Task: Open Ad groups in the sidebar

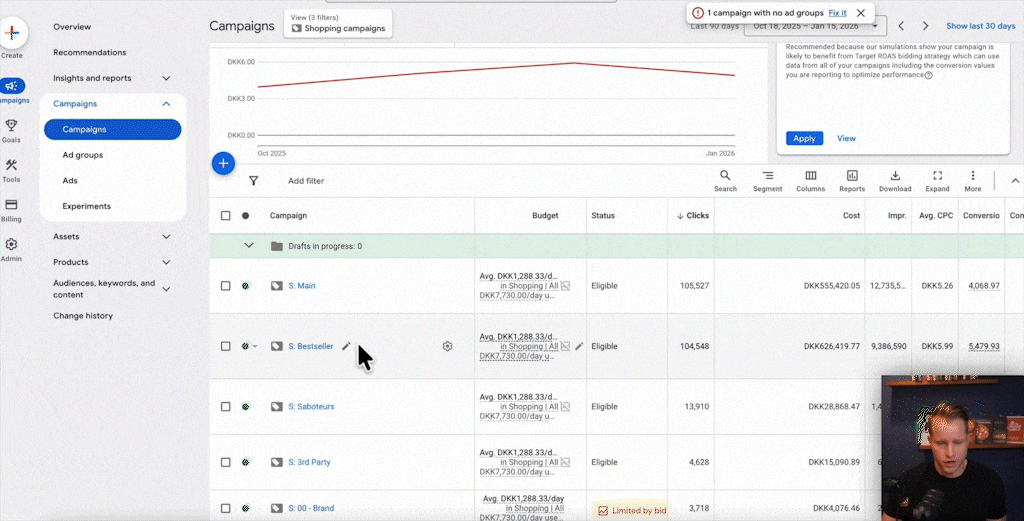Action: coord(83,155)
